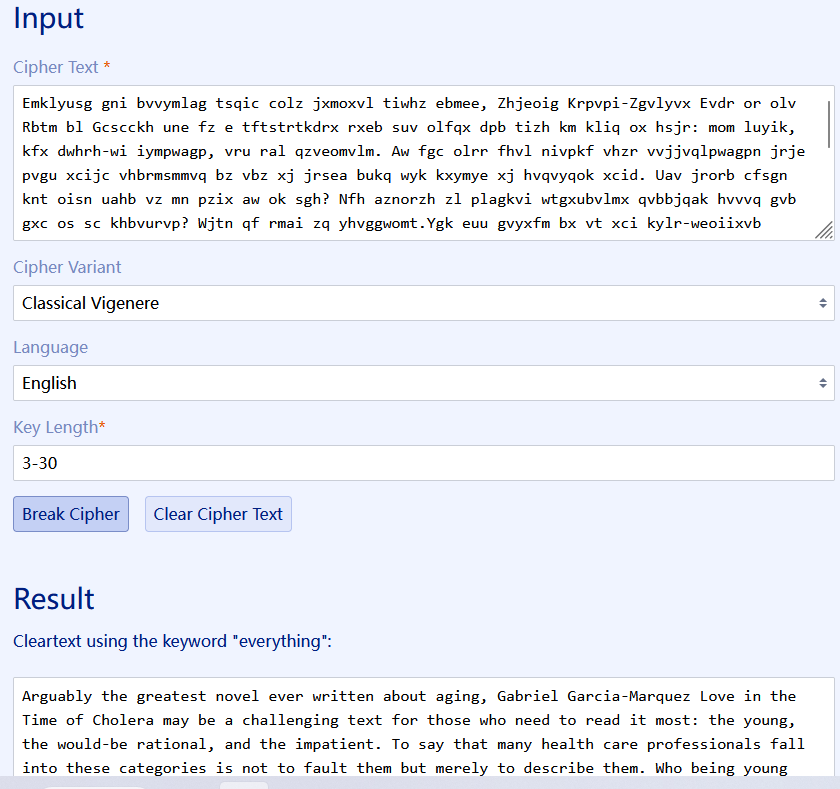Click the Language field label
The height and width of the screenshot is (789, 840).
coord(50,347)
